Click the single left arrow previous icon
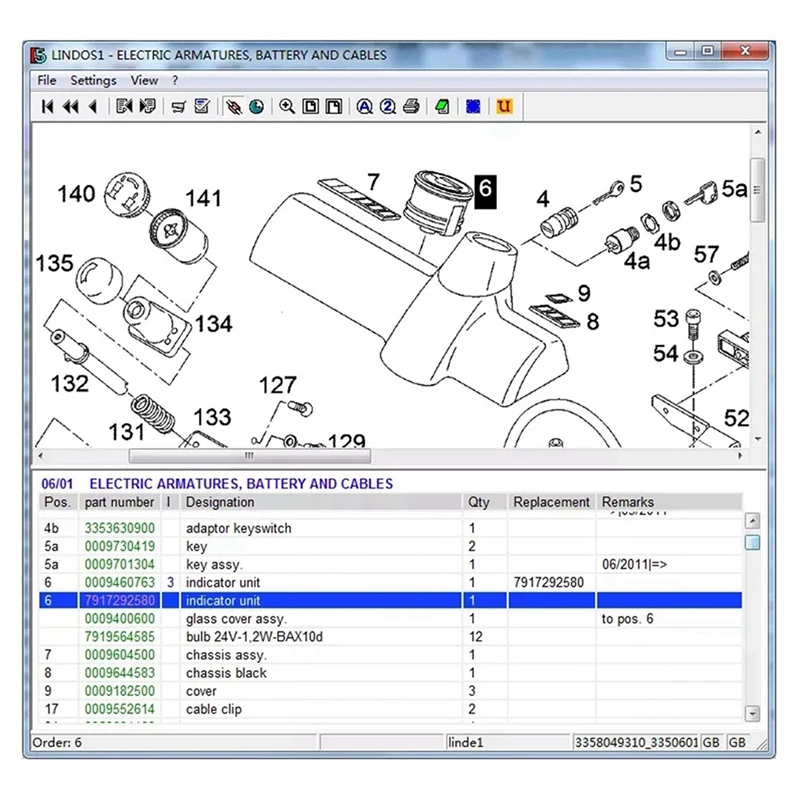The height and width of the screenshot is (800, 800). [x=93, y=107]
